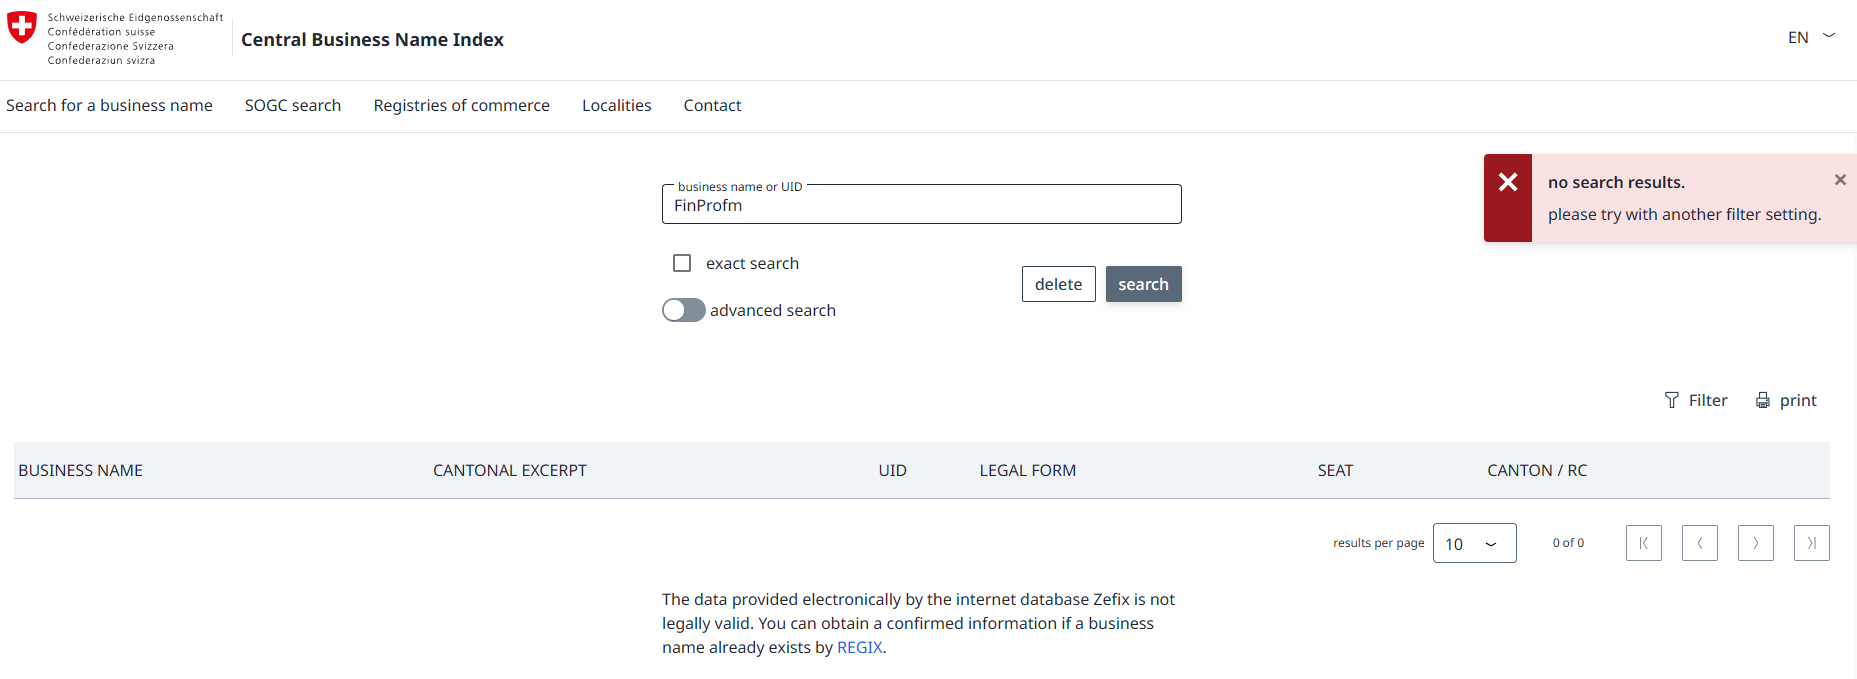The image size is (1857, 679).
Task: Open Registries of commerce page
Action: click(461, 105)
